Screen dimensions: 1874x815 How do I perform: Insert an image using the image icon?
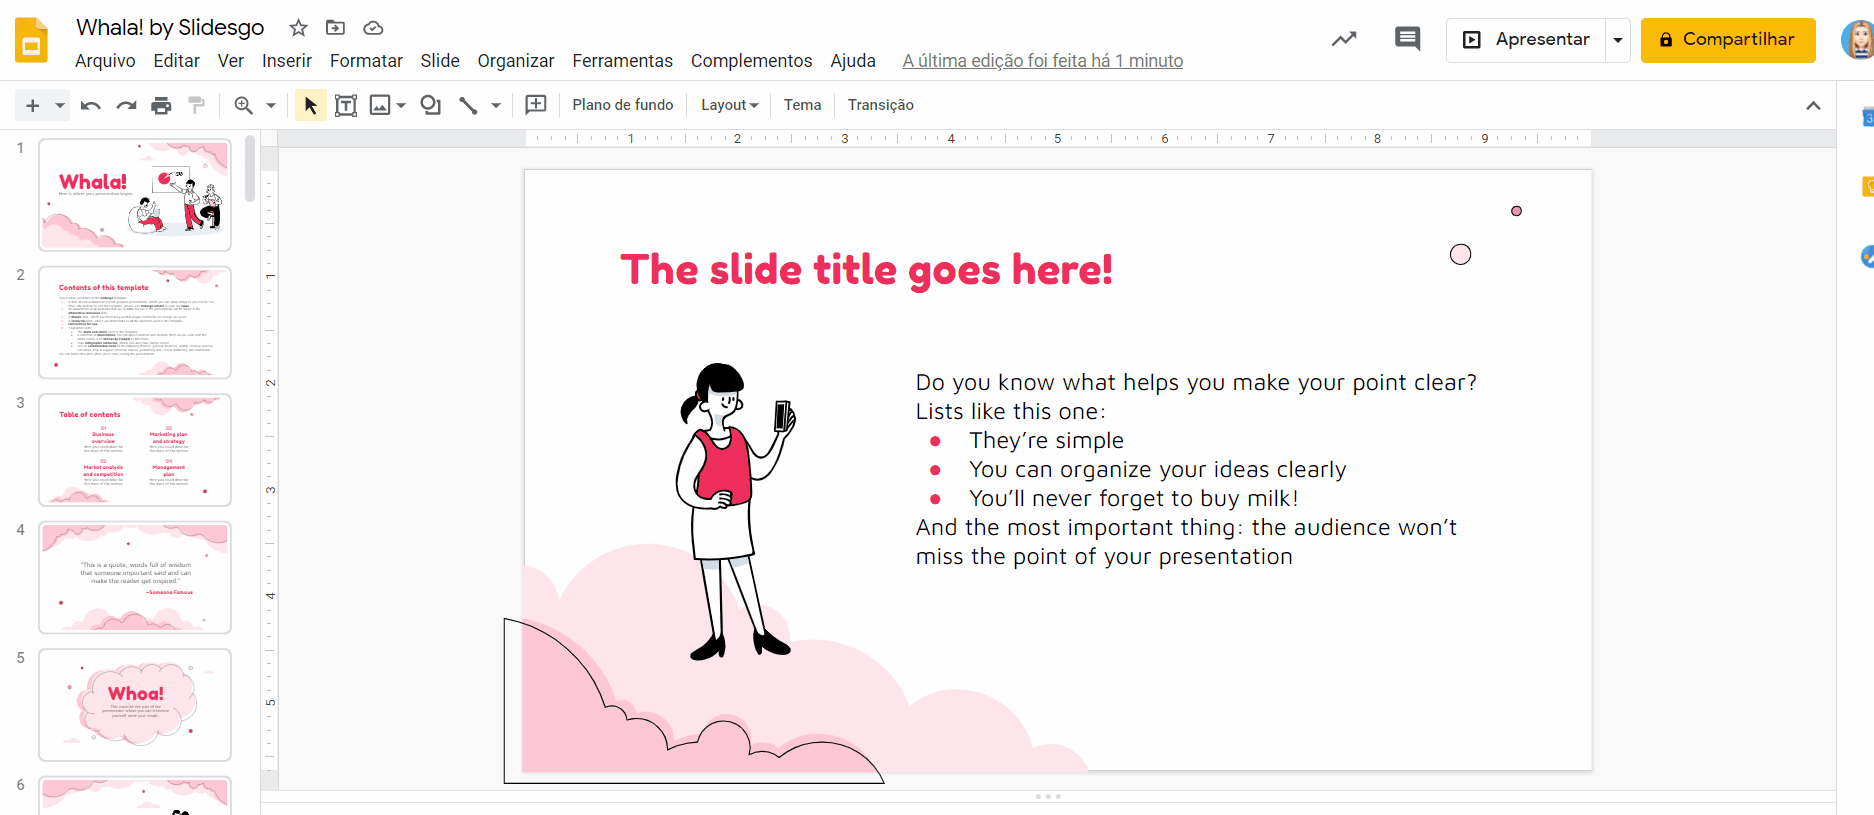click(x=380, y=105)
